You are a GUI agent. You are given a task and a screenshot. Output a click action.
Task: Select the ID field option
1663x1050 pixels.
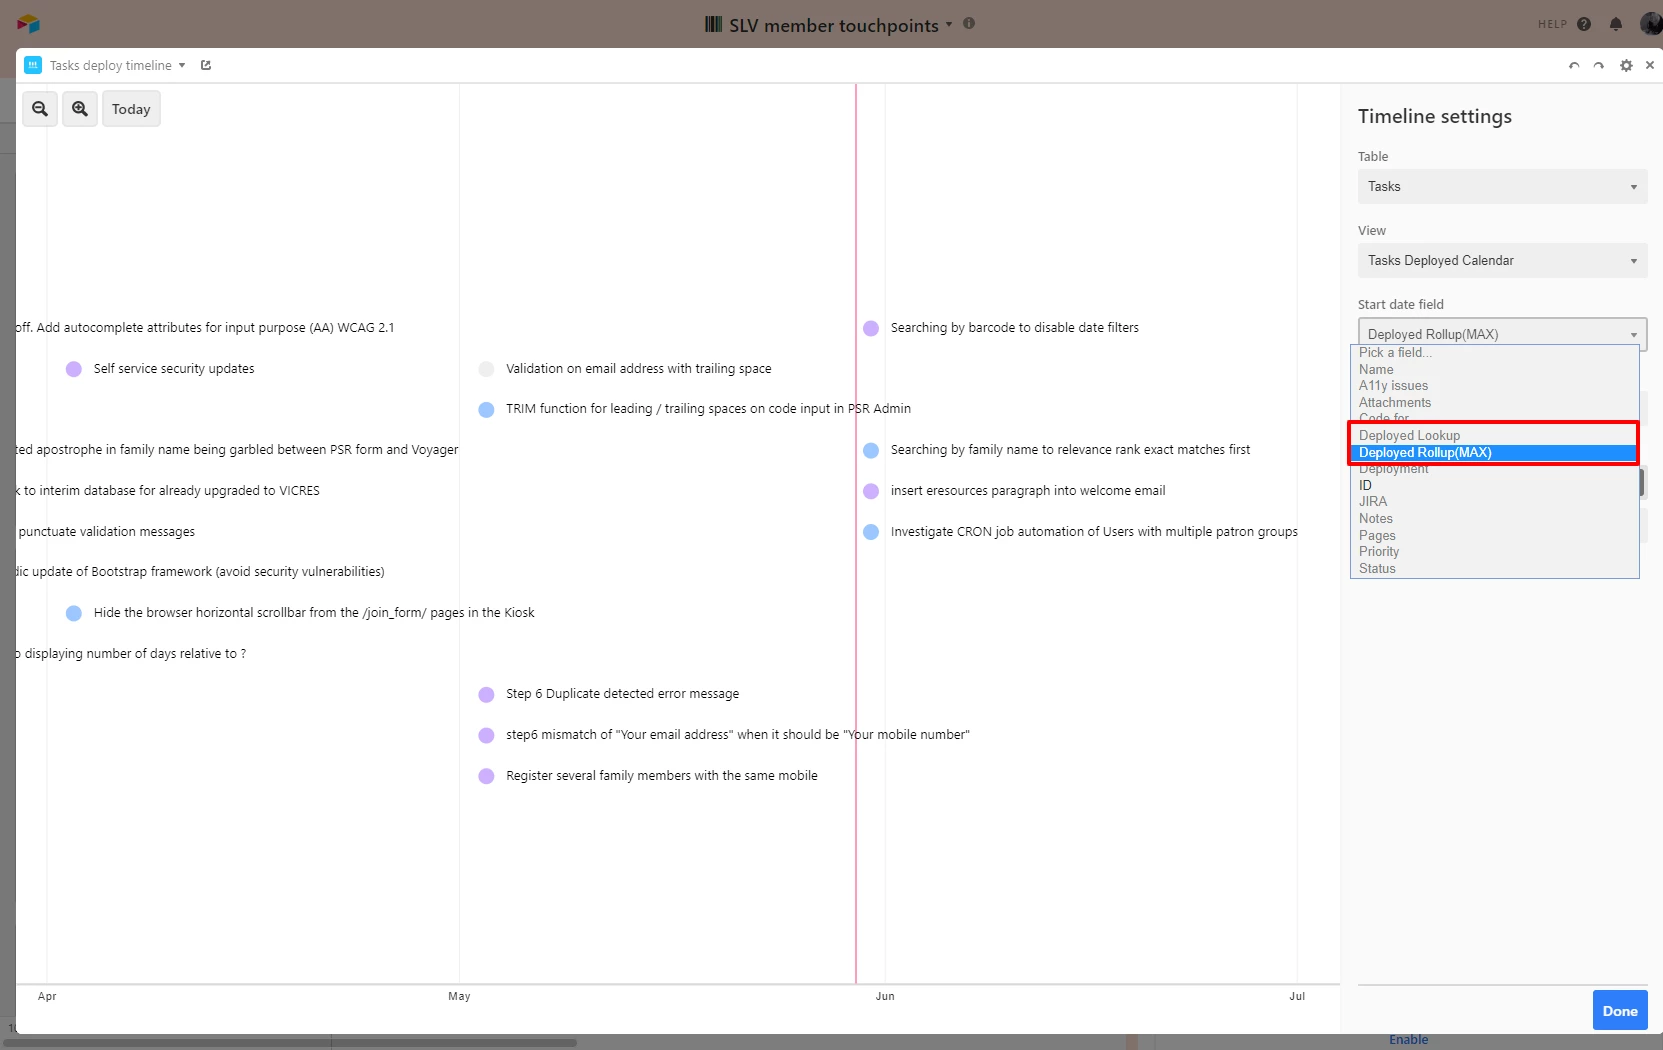pyautogui.click(x=1494, y=486)
